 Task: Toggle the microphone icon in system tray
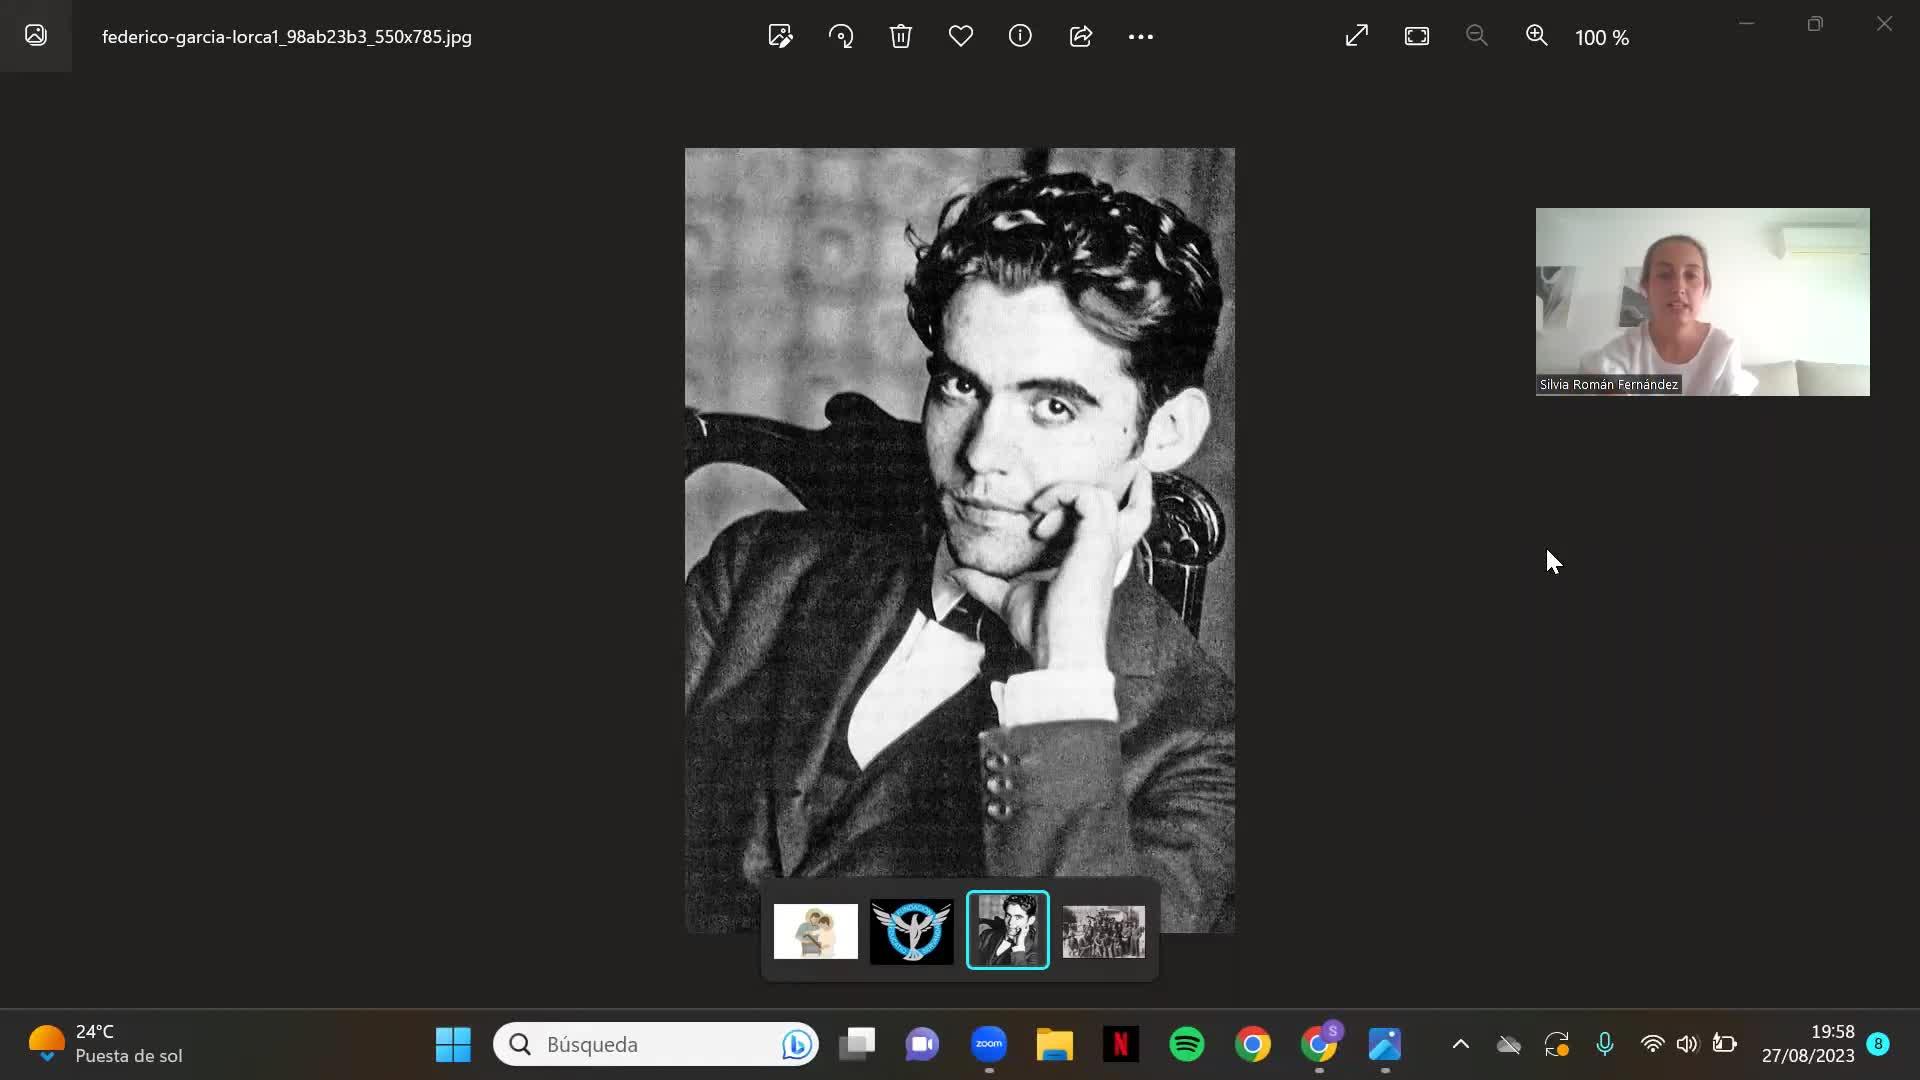(x=1604, y=1044)
